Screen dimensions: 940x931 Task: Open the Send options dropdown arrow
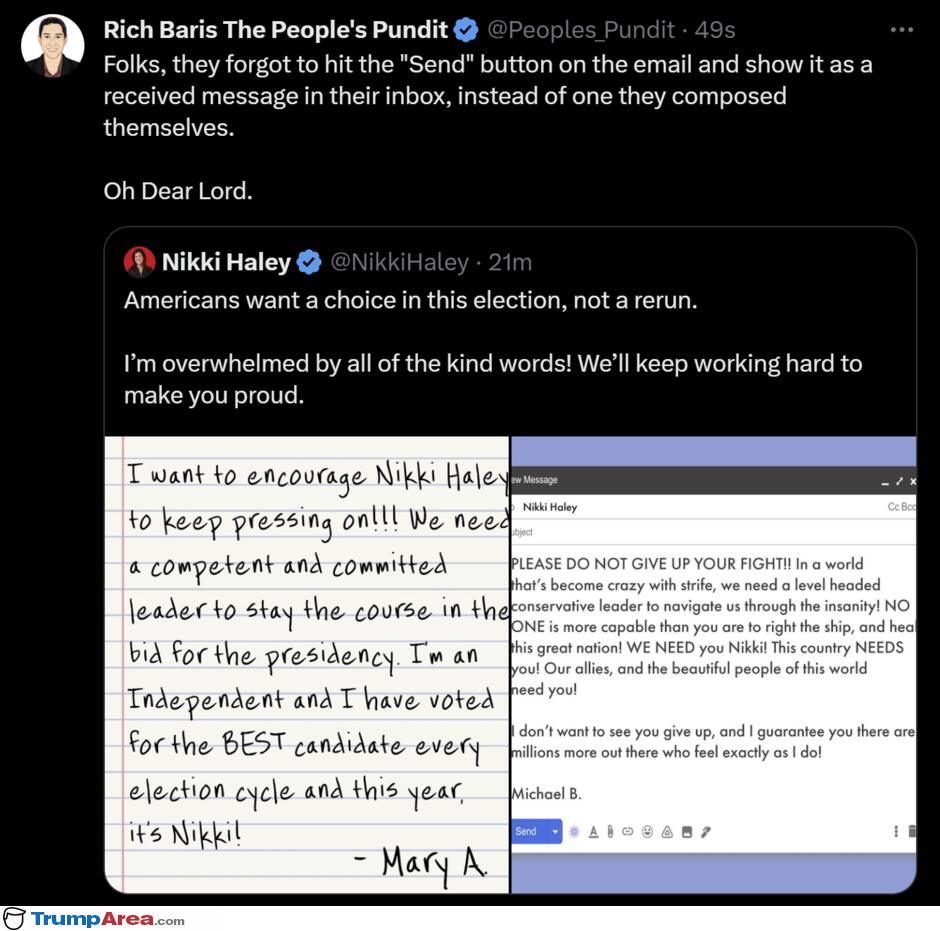coord(555,831)
